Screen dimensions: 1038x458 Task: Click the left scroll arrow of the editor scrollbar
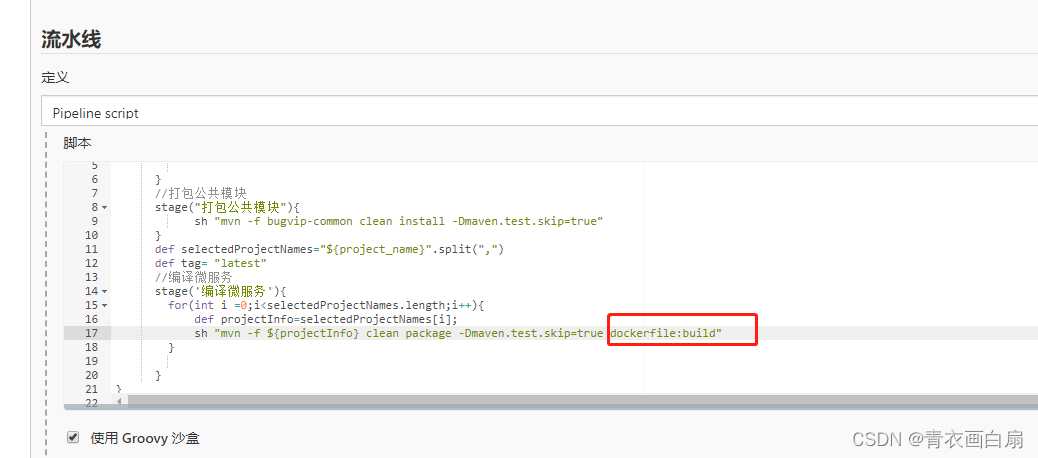[x=119, y=400]
